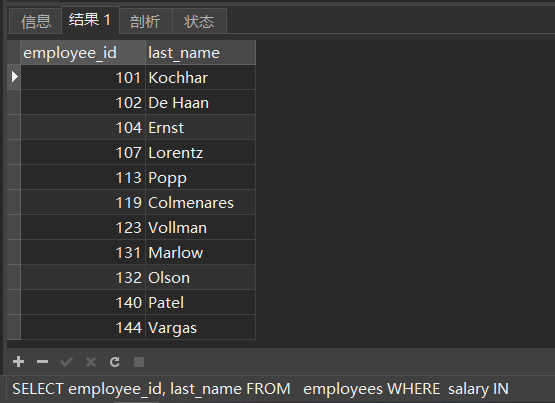Screen dimensions: 555x403
Task: Click the row selector beside Olson row
Action: point(14,277)
